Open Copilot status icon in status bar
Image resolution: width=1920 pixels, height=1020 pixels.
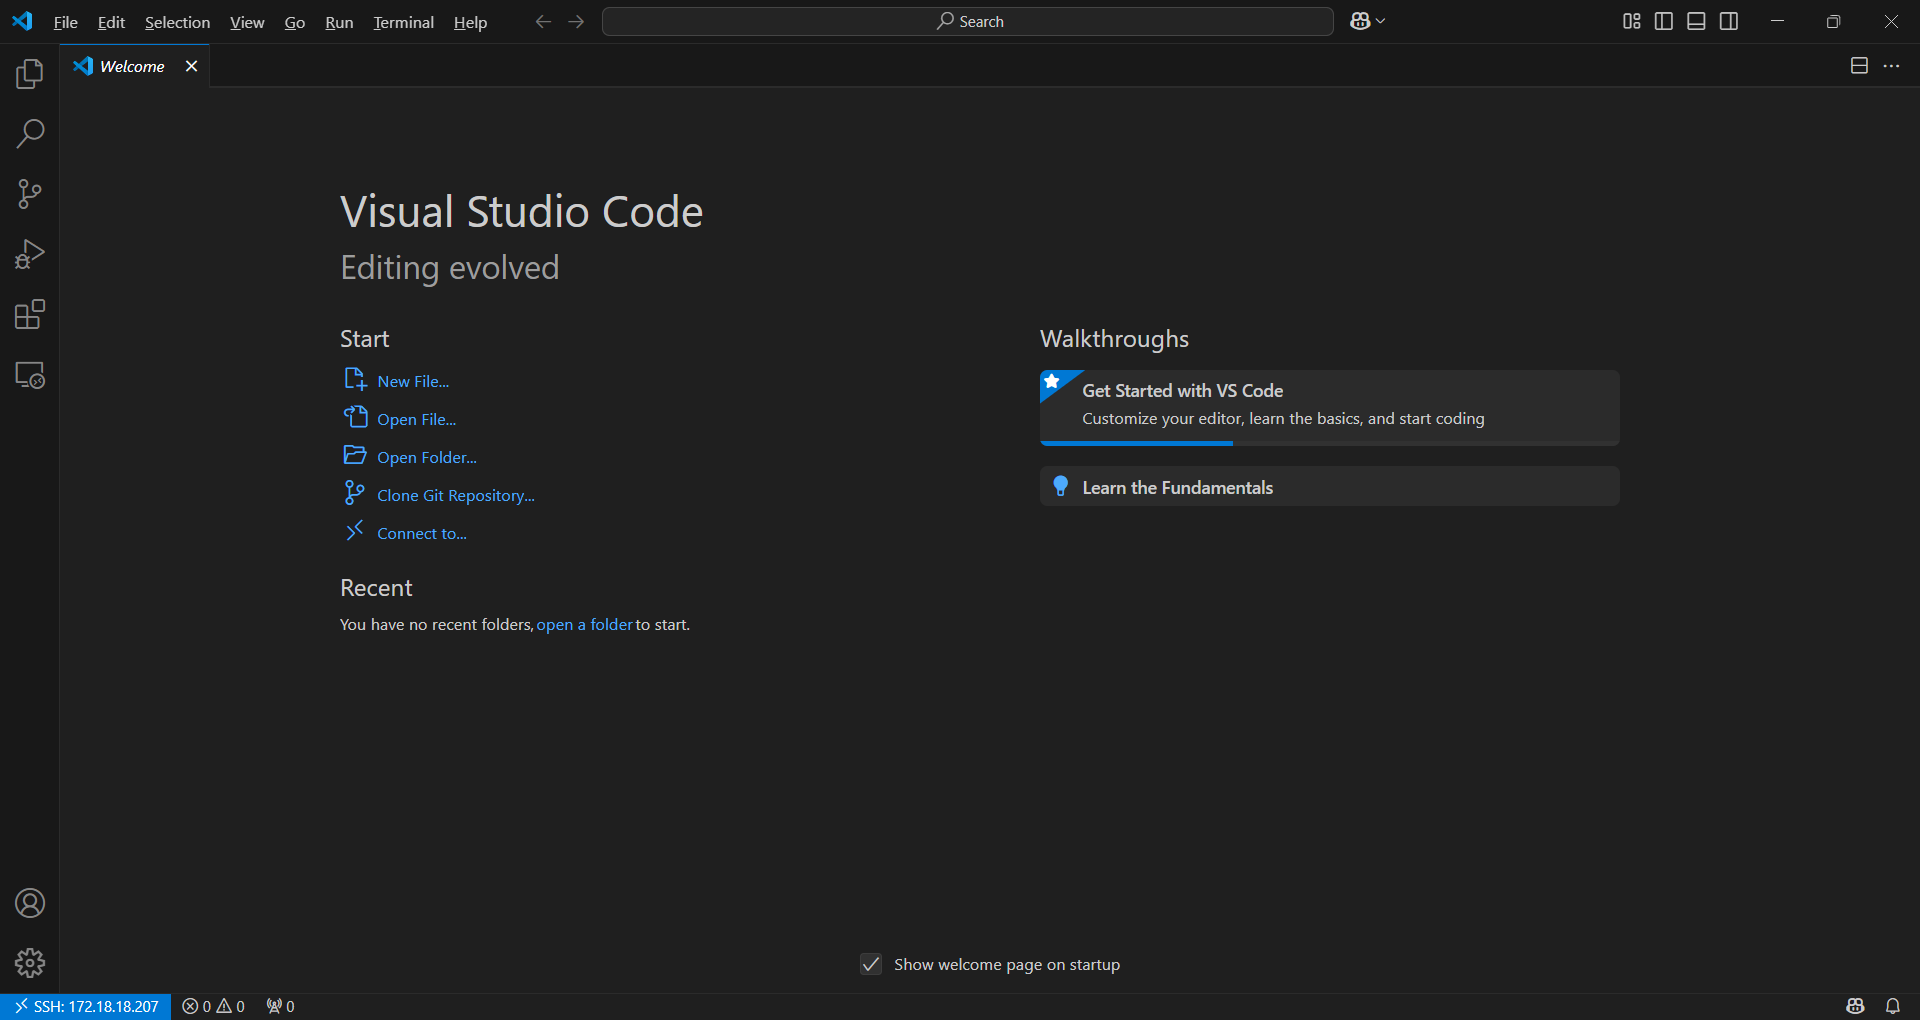[1855, 1006]
